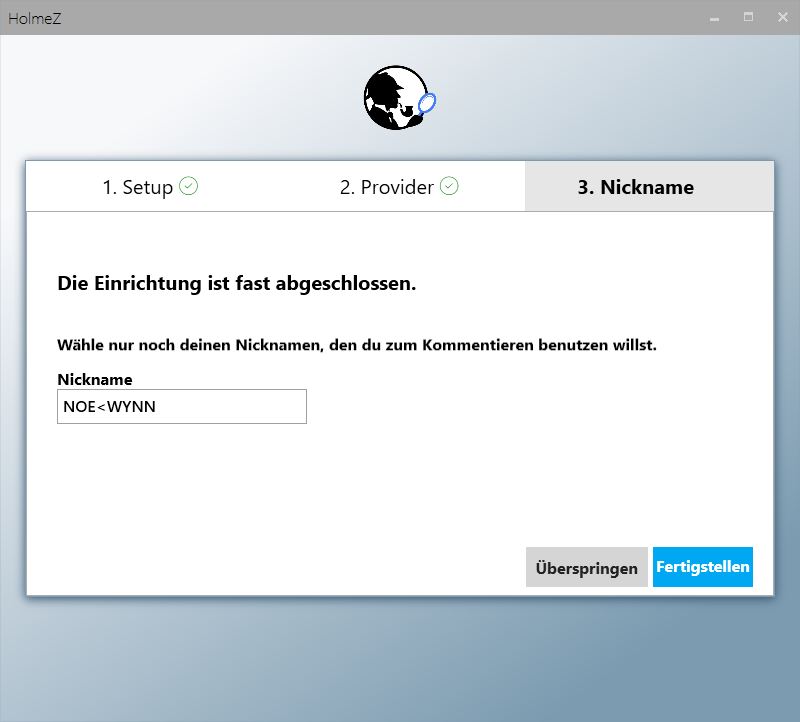
Task: Switch to the 2. Provider tab
Action: click(x=399, y=187)
